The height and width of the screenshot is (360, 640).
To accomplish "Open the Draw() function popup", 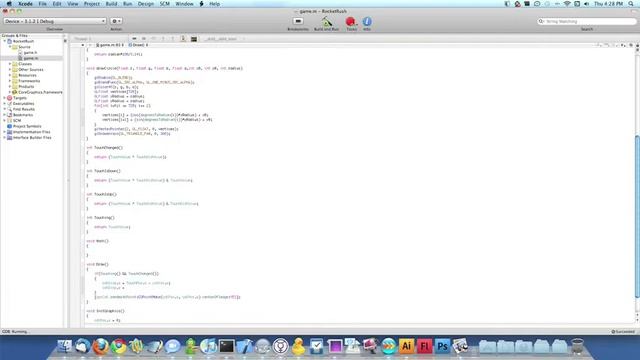I will (138, 45).
